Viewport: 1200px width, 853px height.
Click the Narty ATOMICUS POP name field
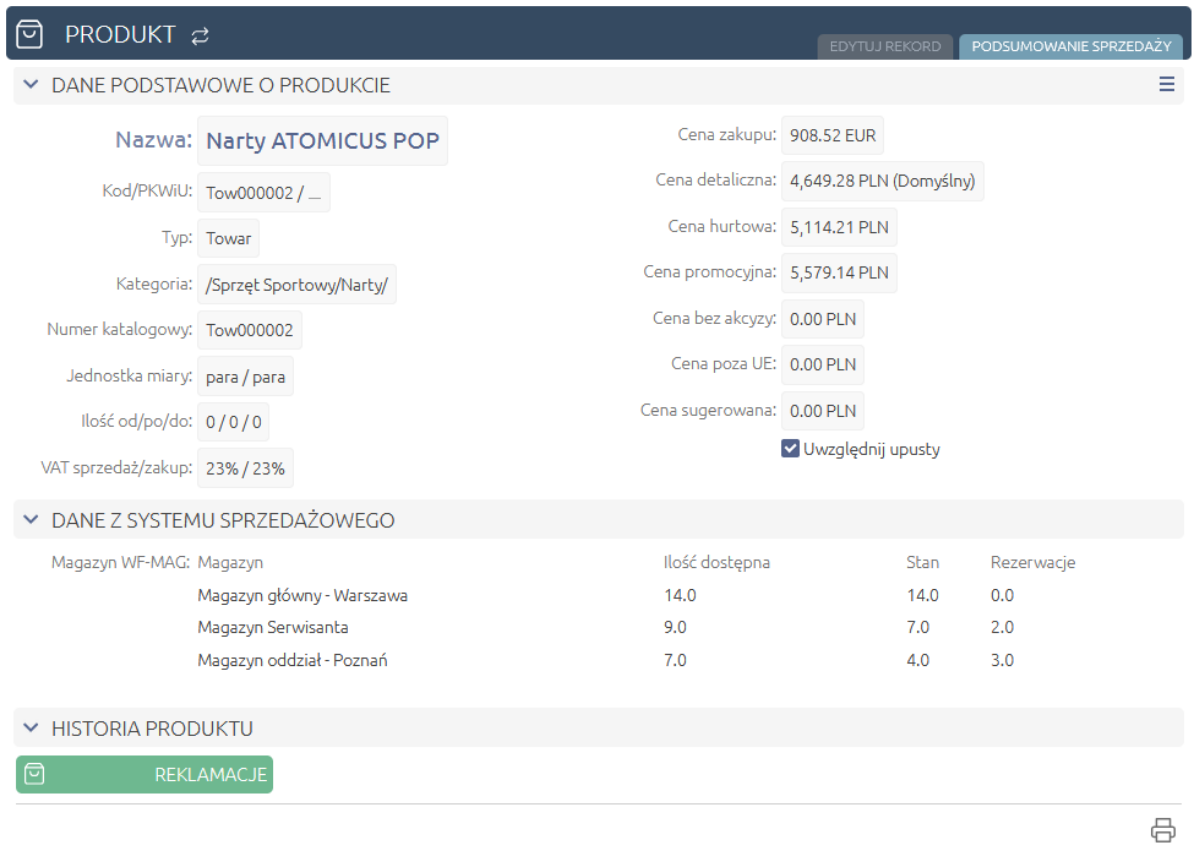click(322, 141)
